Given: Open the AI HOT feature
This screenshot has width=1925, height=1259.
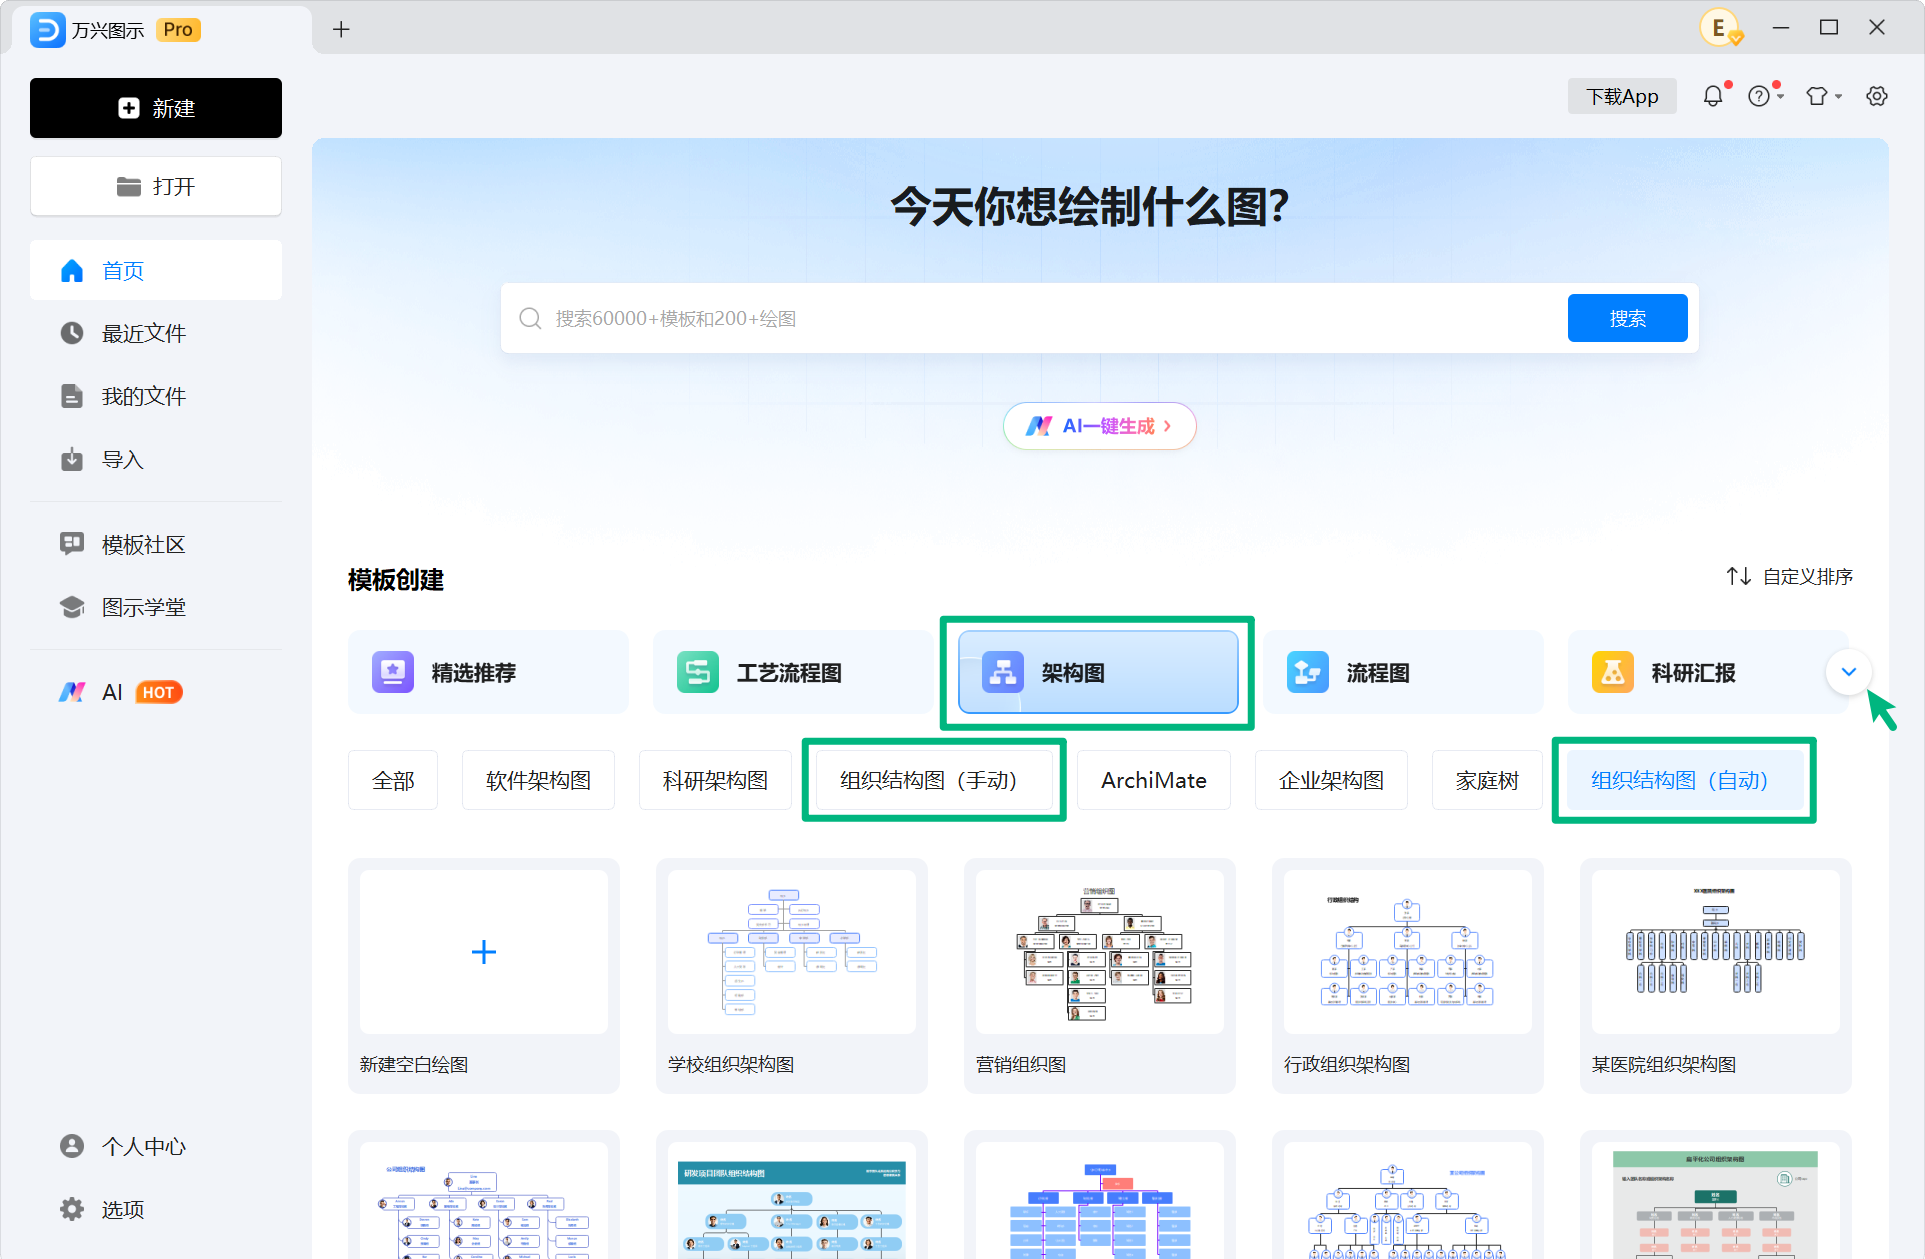Looking at the screenshot, I should tap(156, 692).
